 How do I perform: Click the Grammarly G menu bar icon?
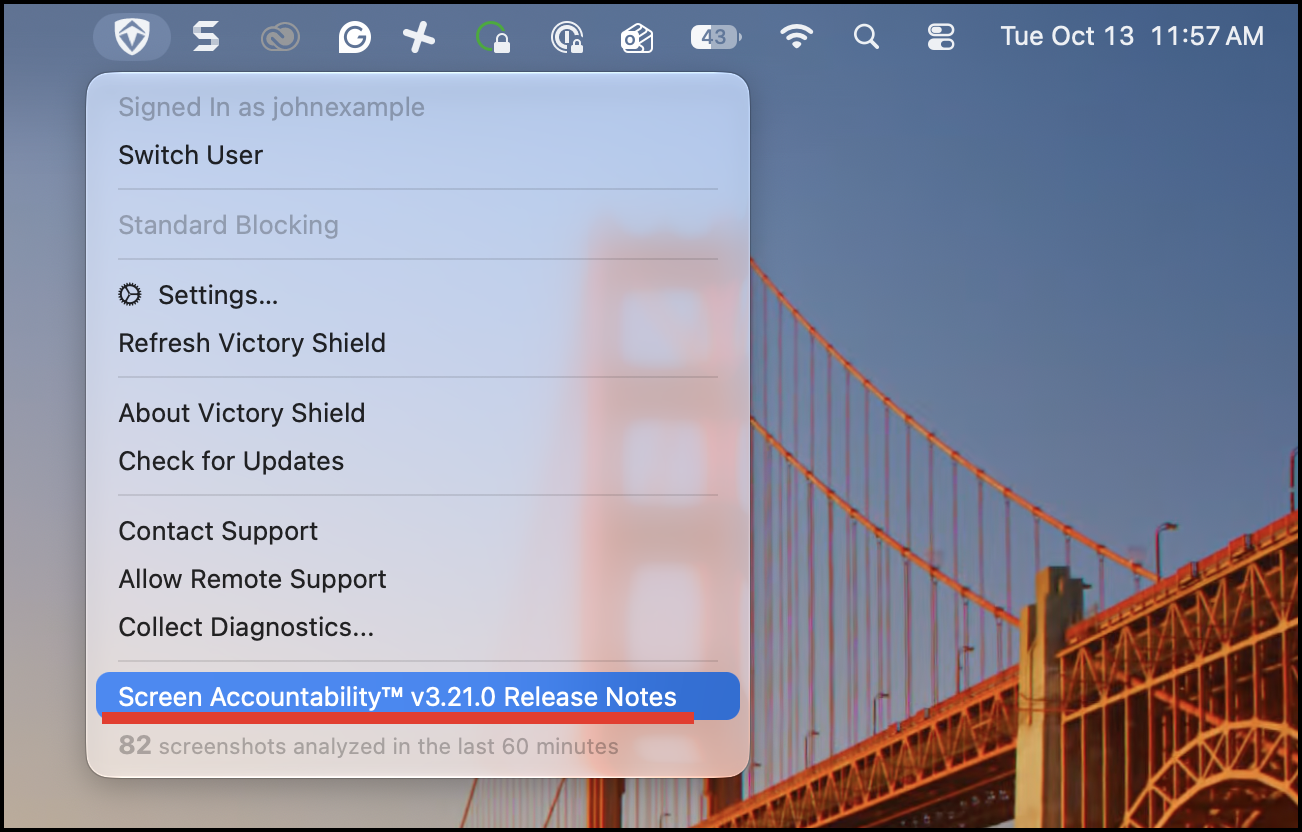pyautogui.click(x=354, y=38)
